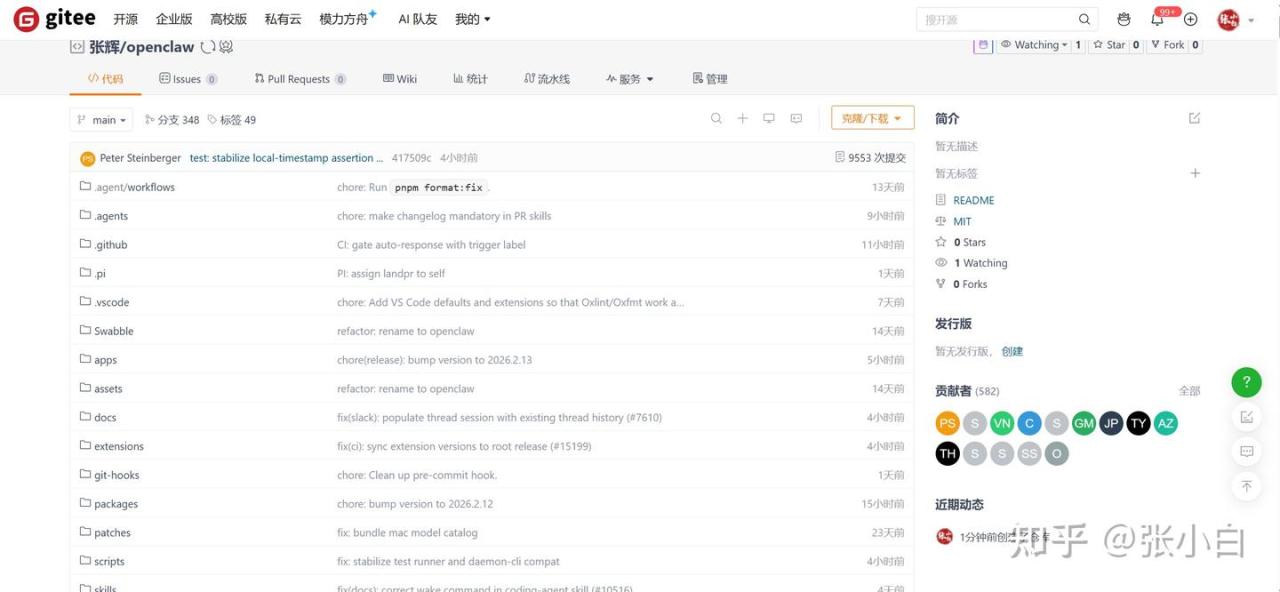Toggle the Watching button

(x=1035, y=45)
